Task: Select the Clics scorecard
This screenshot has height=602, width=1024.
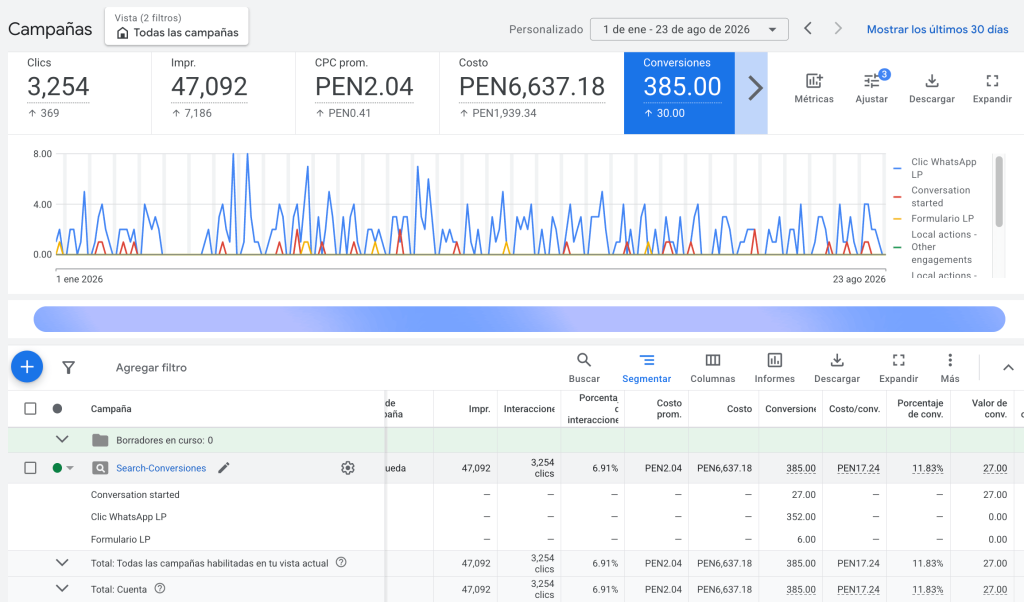Action: (x=80, y=93)
